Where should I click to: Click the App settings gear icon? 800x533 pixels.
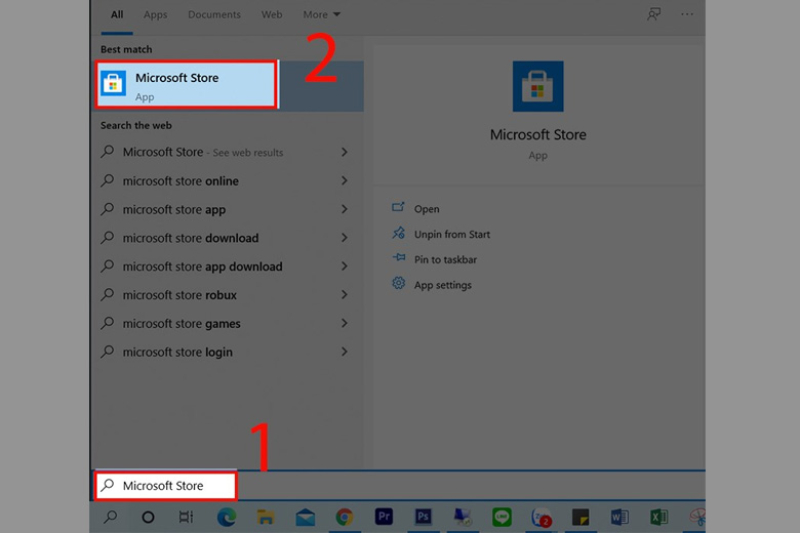click(x=398, y=283)
